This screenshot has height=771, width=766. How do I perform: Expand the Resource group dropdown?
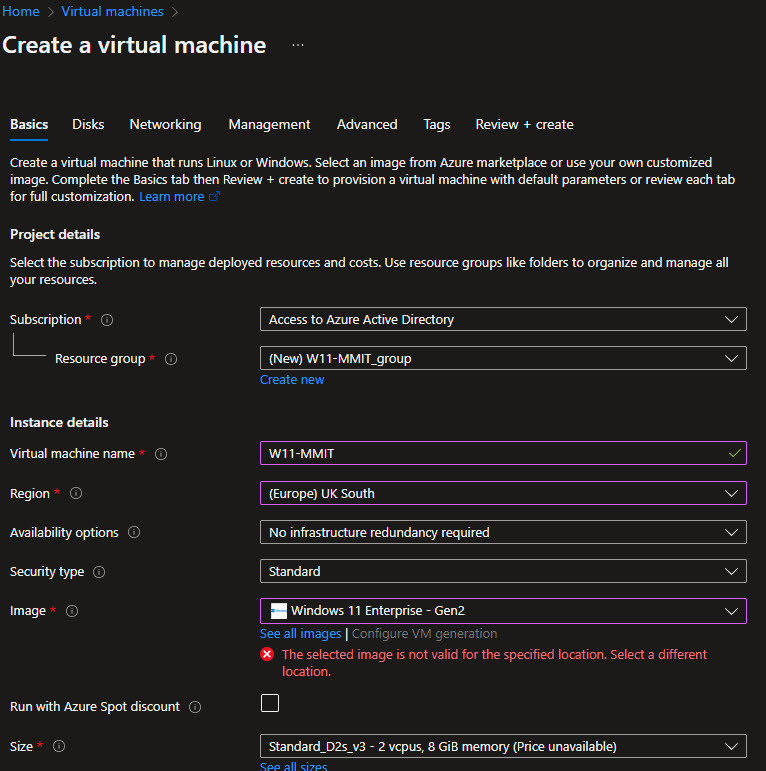click(503, 358)
